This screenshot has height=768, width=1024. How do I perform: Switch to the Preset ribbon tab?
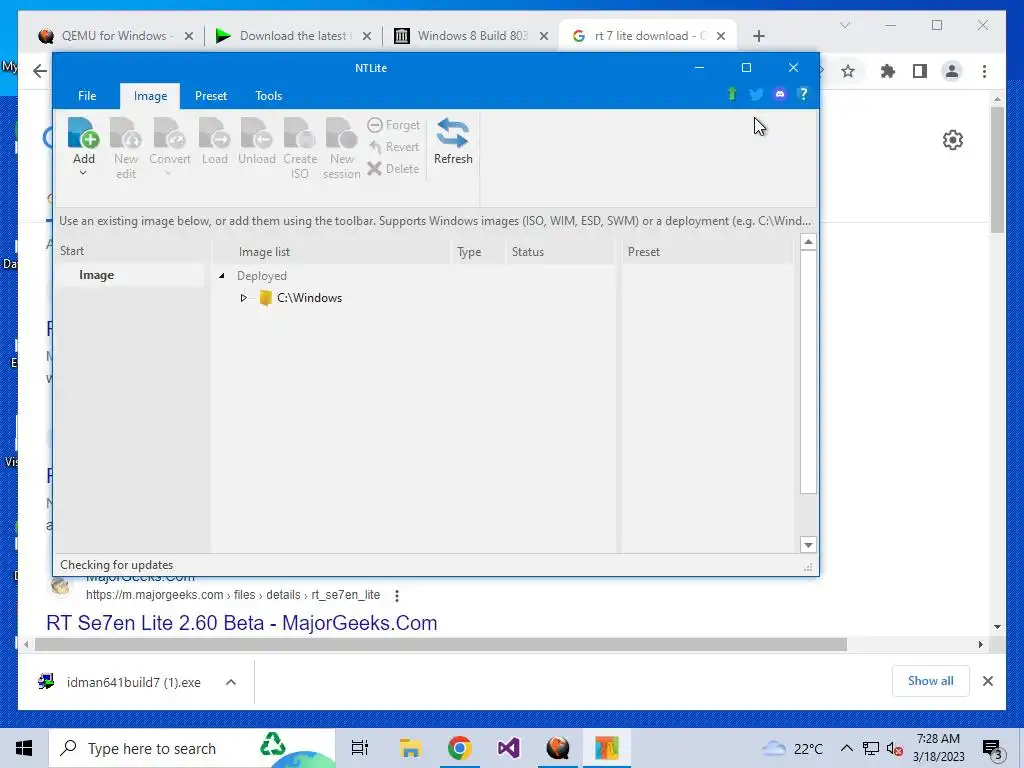[x=211, y=96]
